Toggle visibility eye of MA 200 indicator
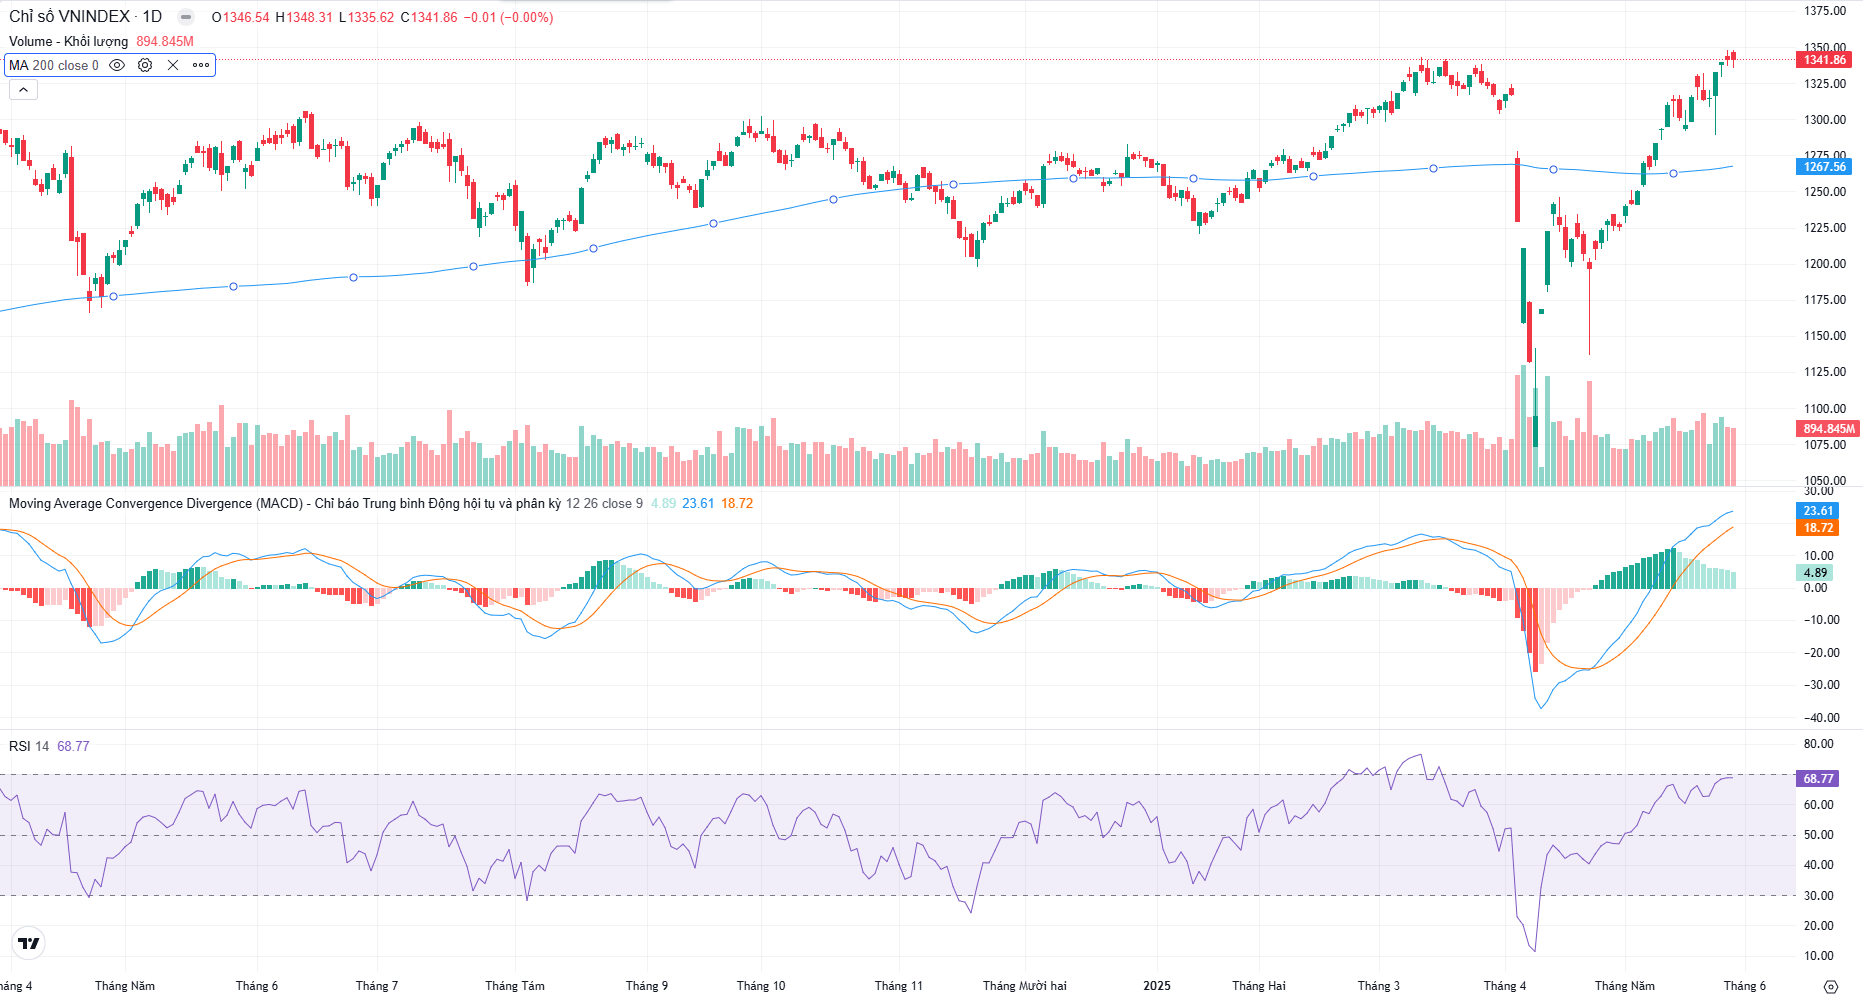Viewport: 1863px width, 1000px height. (117, 65)
